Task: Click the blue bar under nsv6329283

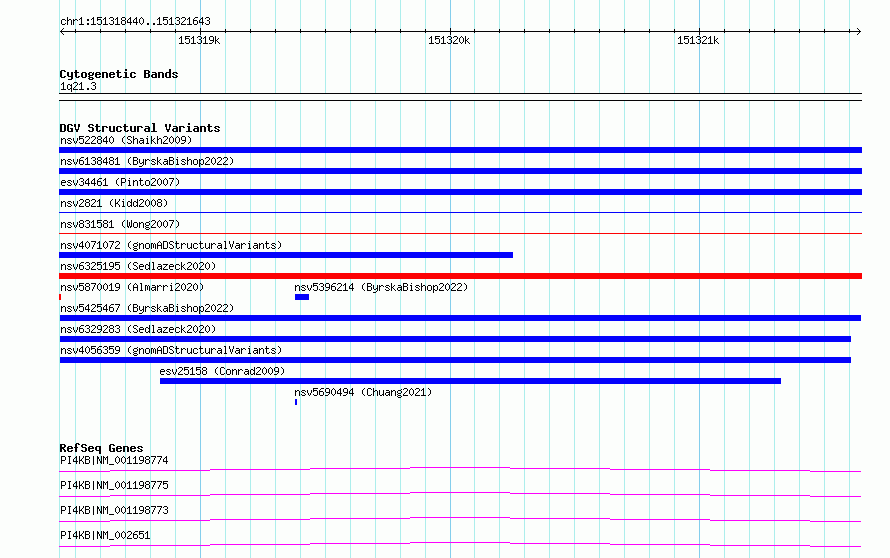Action: point(455,339)
